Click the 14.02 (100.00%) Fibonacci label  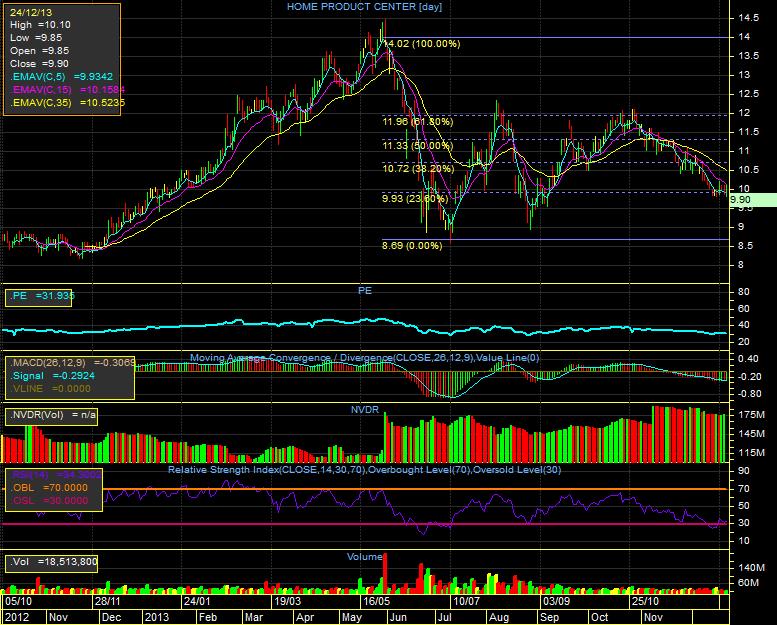[x=422, y=44]
